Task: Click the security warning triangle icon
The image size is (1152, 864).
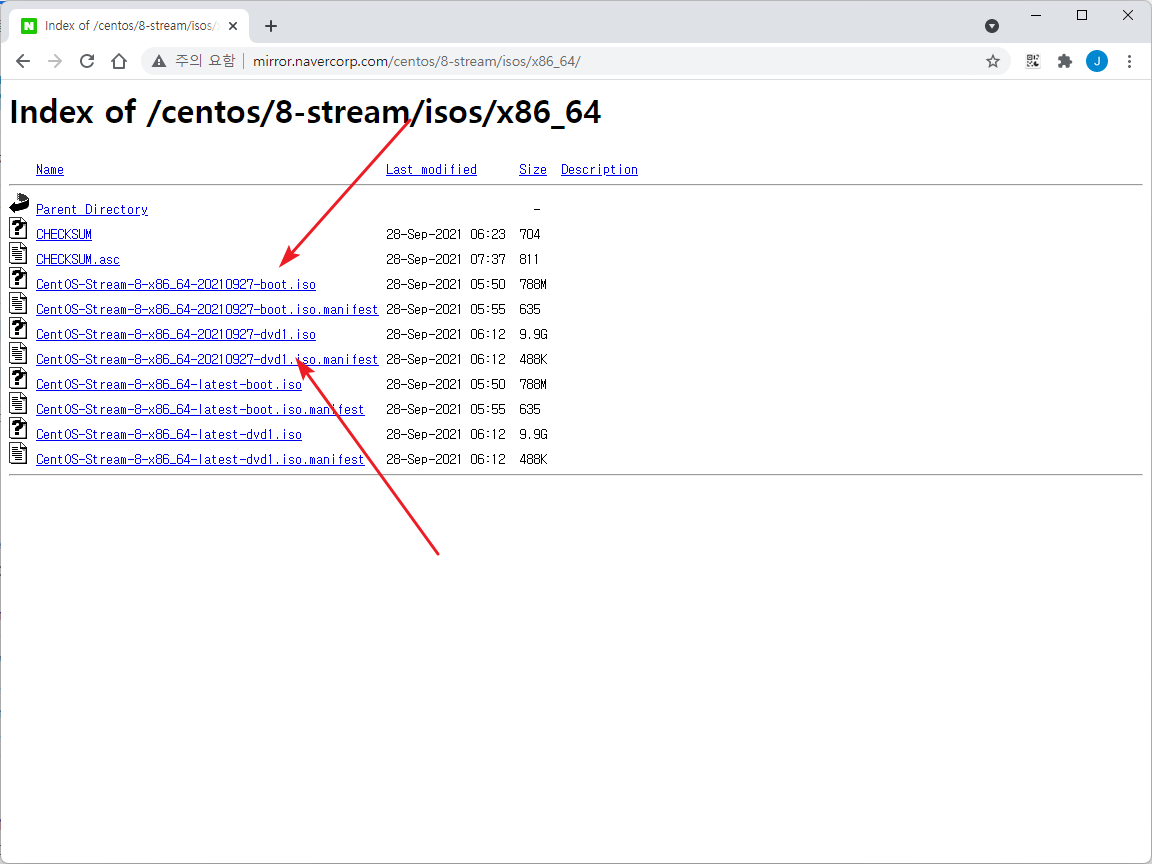Action: click(159, 62)
